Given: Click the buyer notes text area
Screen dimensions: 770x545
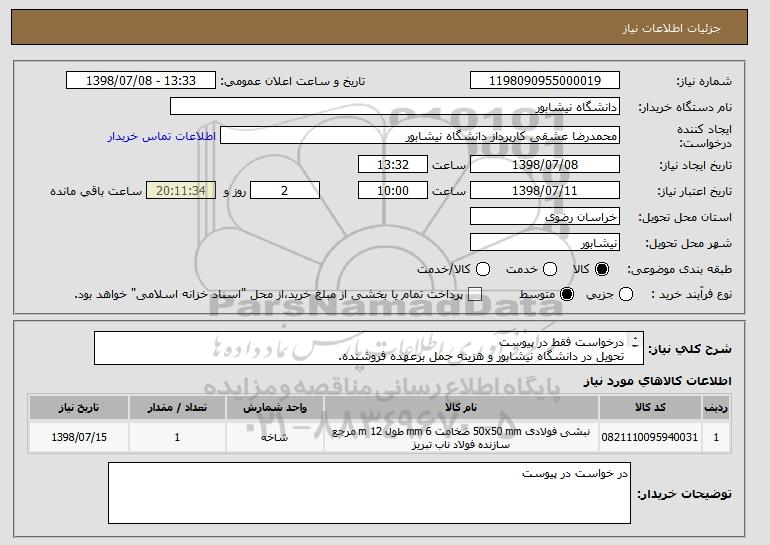Looking at the screenshot, I should [369, 493].
